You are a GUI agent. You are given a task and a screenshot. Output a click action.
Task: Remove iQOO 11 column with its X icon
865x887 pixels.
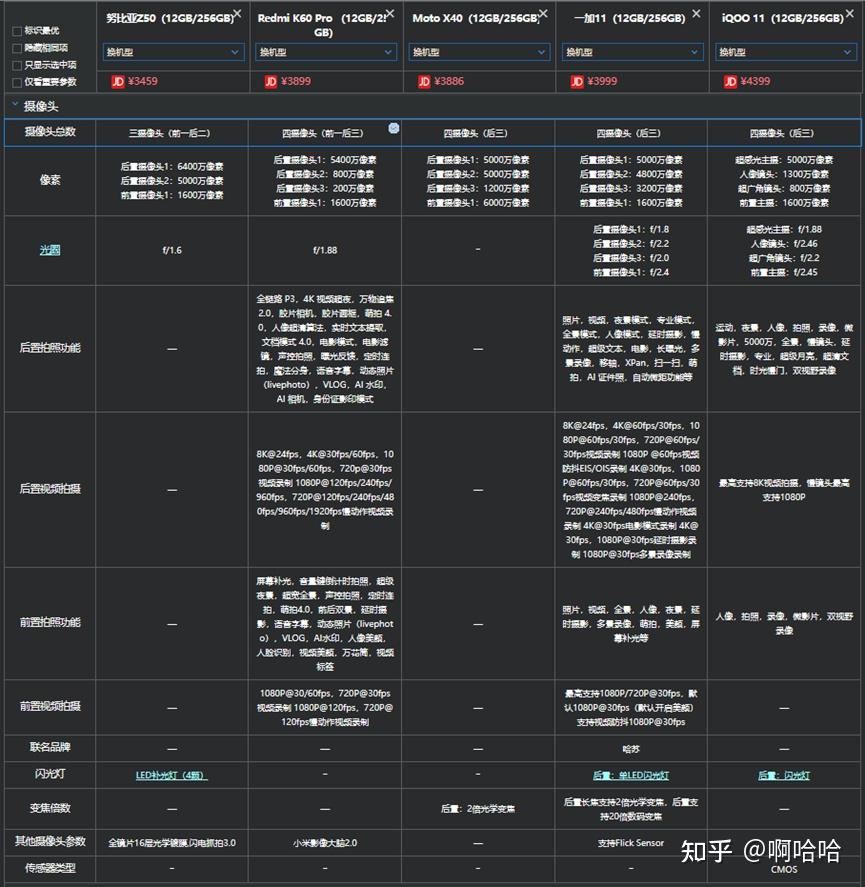[850, 13]
